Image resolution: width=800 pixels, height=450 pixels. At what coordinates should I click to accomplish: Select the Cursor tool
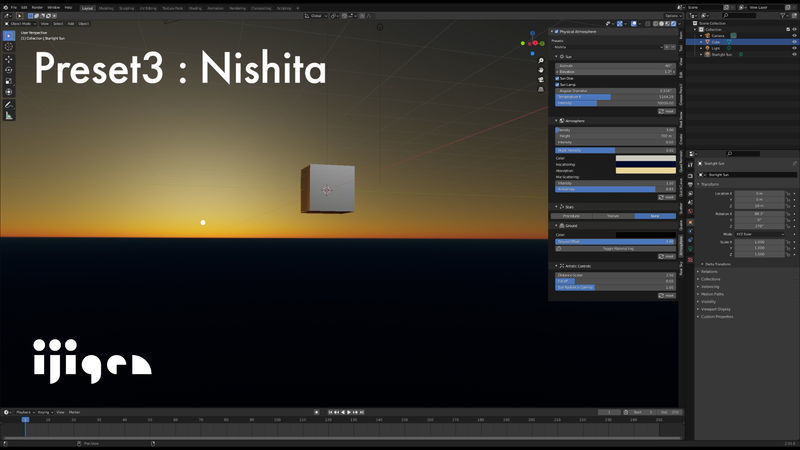(9, 47)
